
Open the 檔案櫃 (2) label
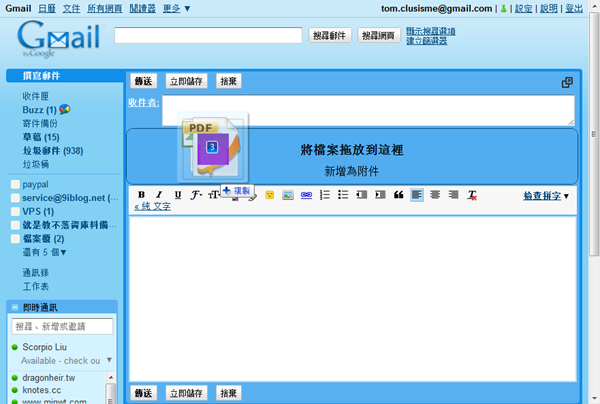[x=43, y=239]
